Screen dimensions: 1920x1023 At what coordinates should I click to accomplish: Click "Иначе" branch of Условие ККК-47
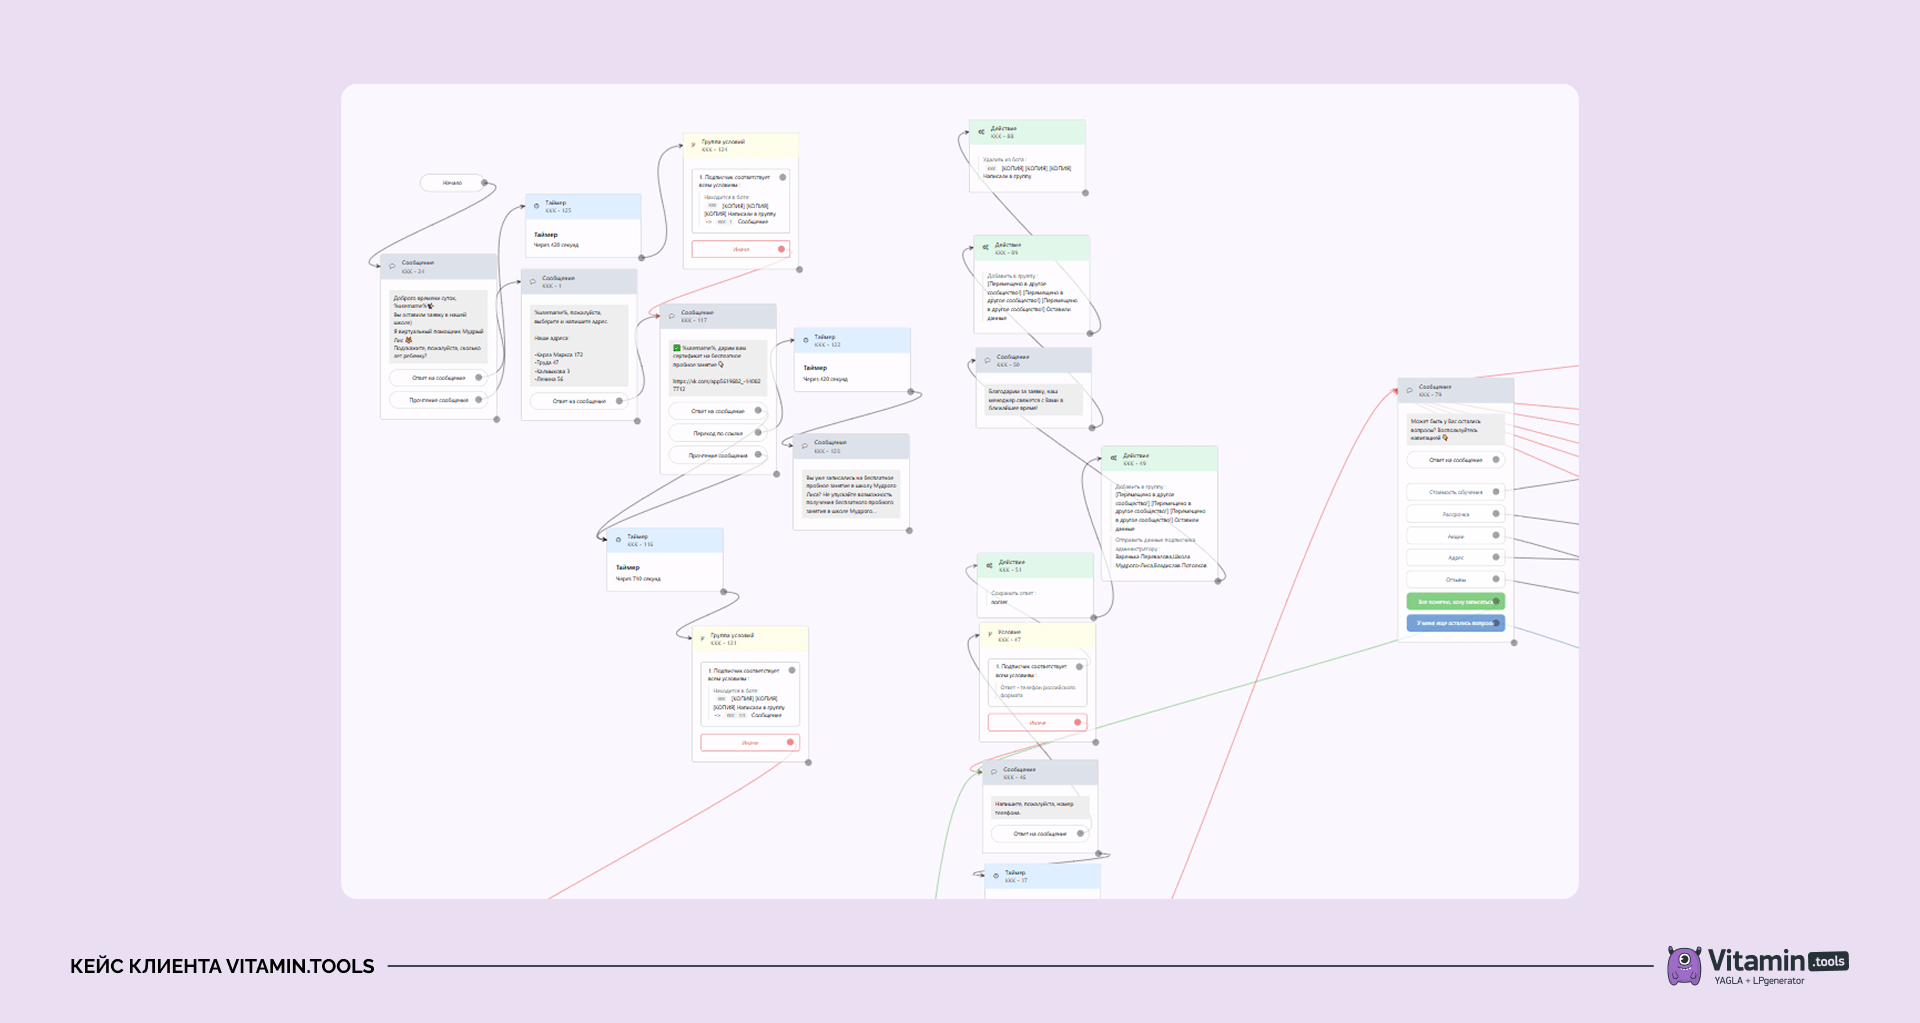tap(1037, 722)
